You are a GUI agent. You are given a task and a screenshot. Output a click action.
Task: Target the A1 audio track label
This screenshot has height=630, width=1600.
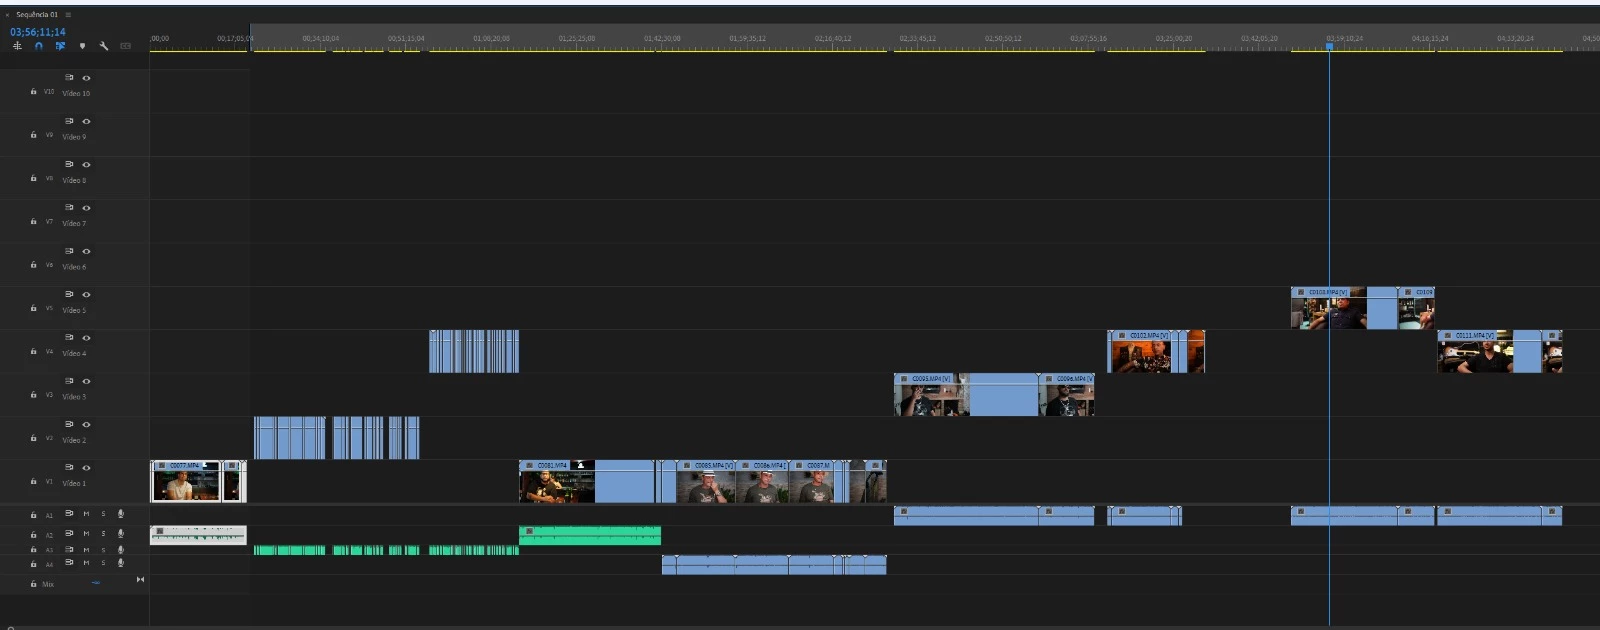[49, 515]
